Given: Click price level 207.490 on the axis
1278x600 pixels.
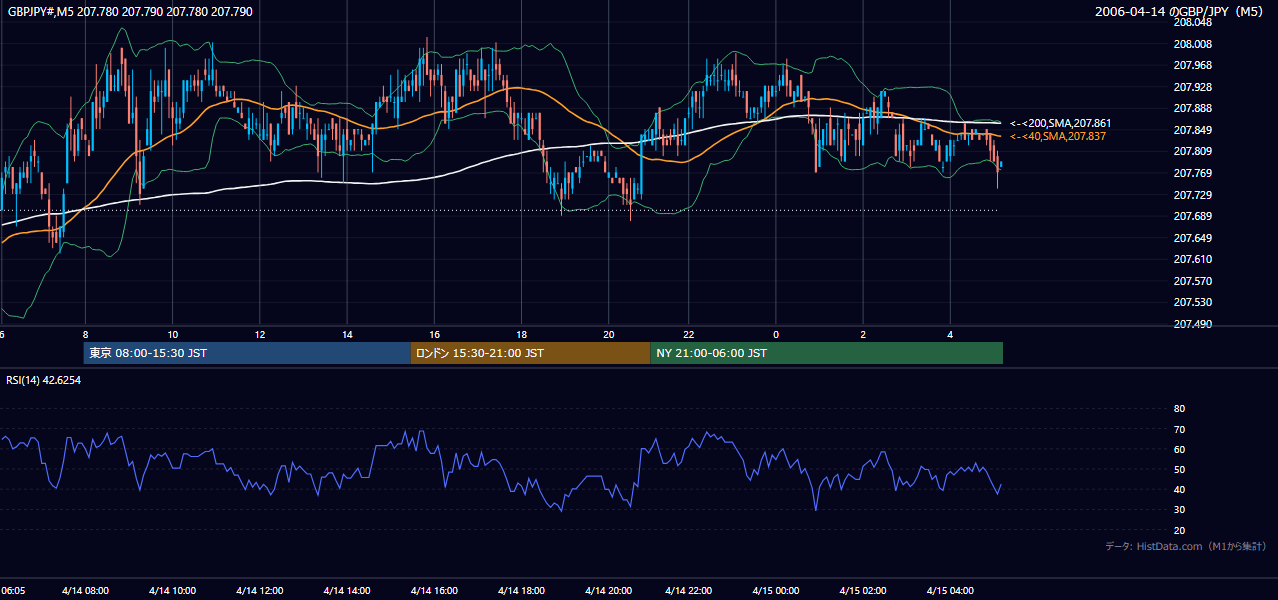Looking at the screenshot, I should (1191, 324).
